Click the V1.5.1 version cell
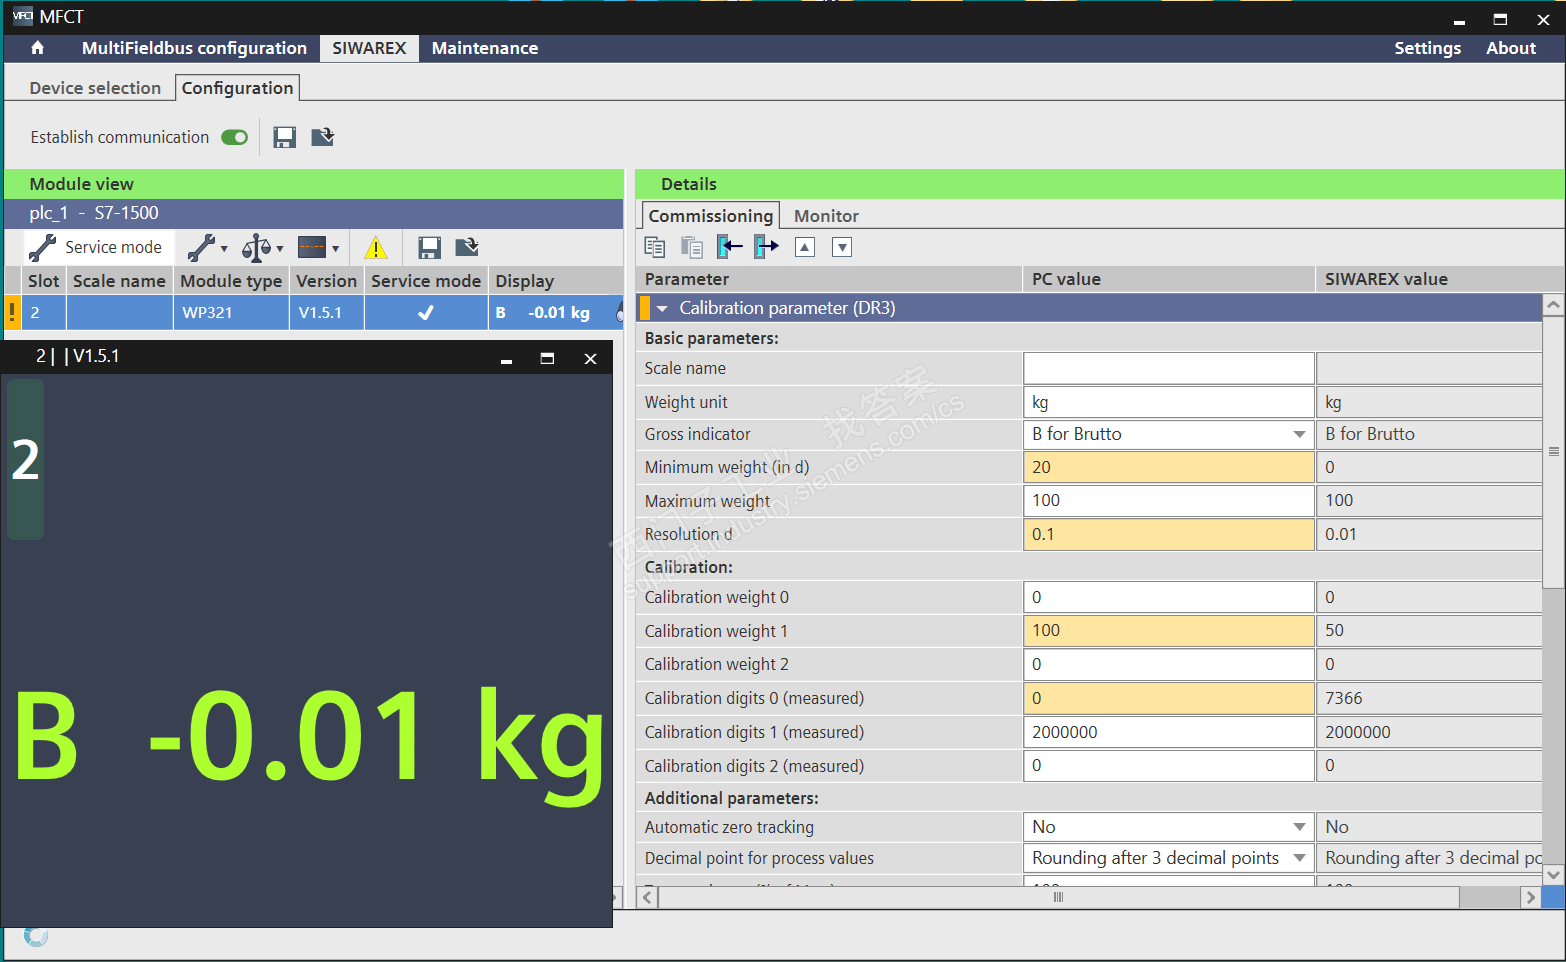Image resolution: width=1566 pixels, height=962 pixels. pos(327,312)
